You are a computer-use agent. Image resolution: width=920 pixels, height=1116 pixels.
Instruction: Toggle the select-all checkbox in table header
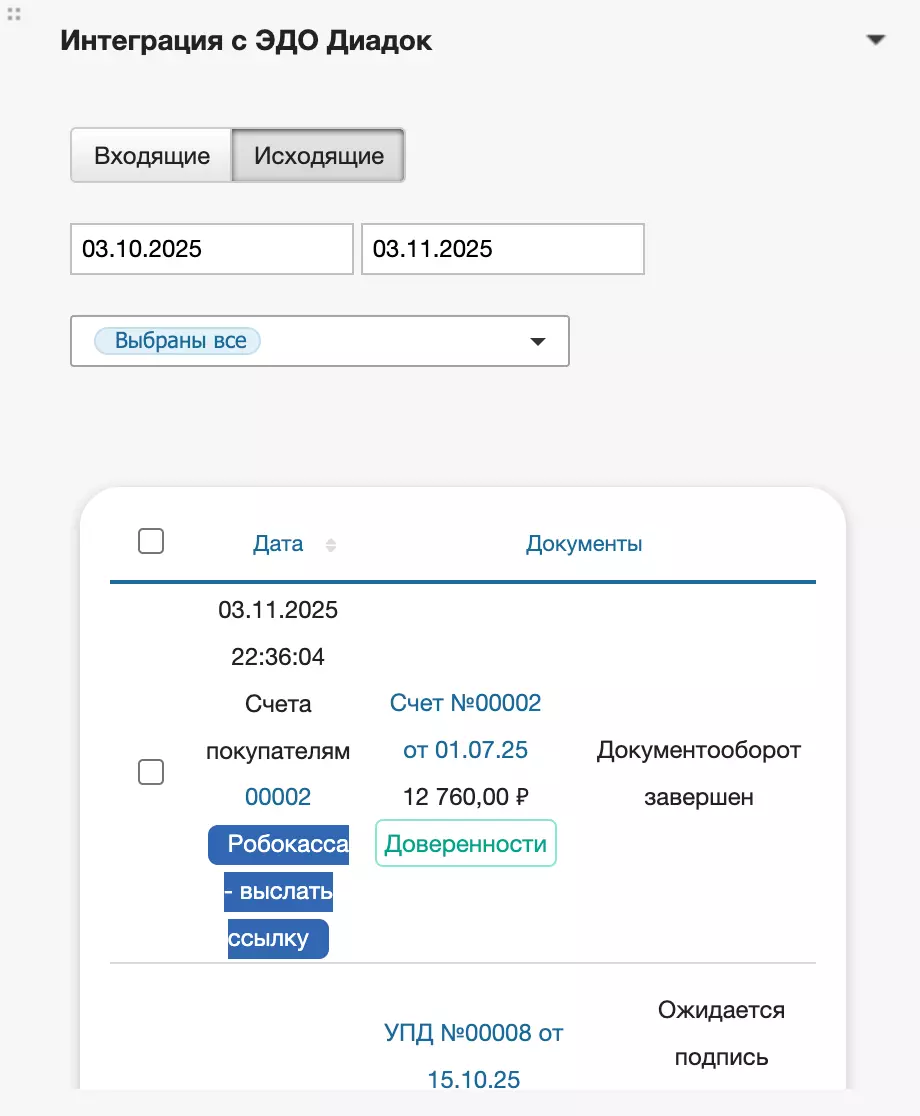point(151,541)
